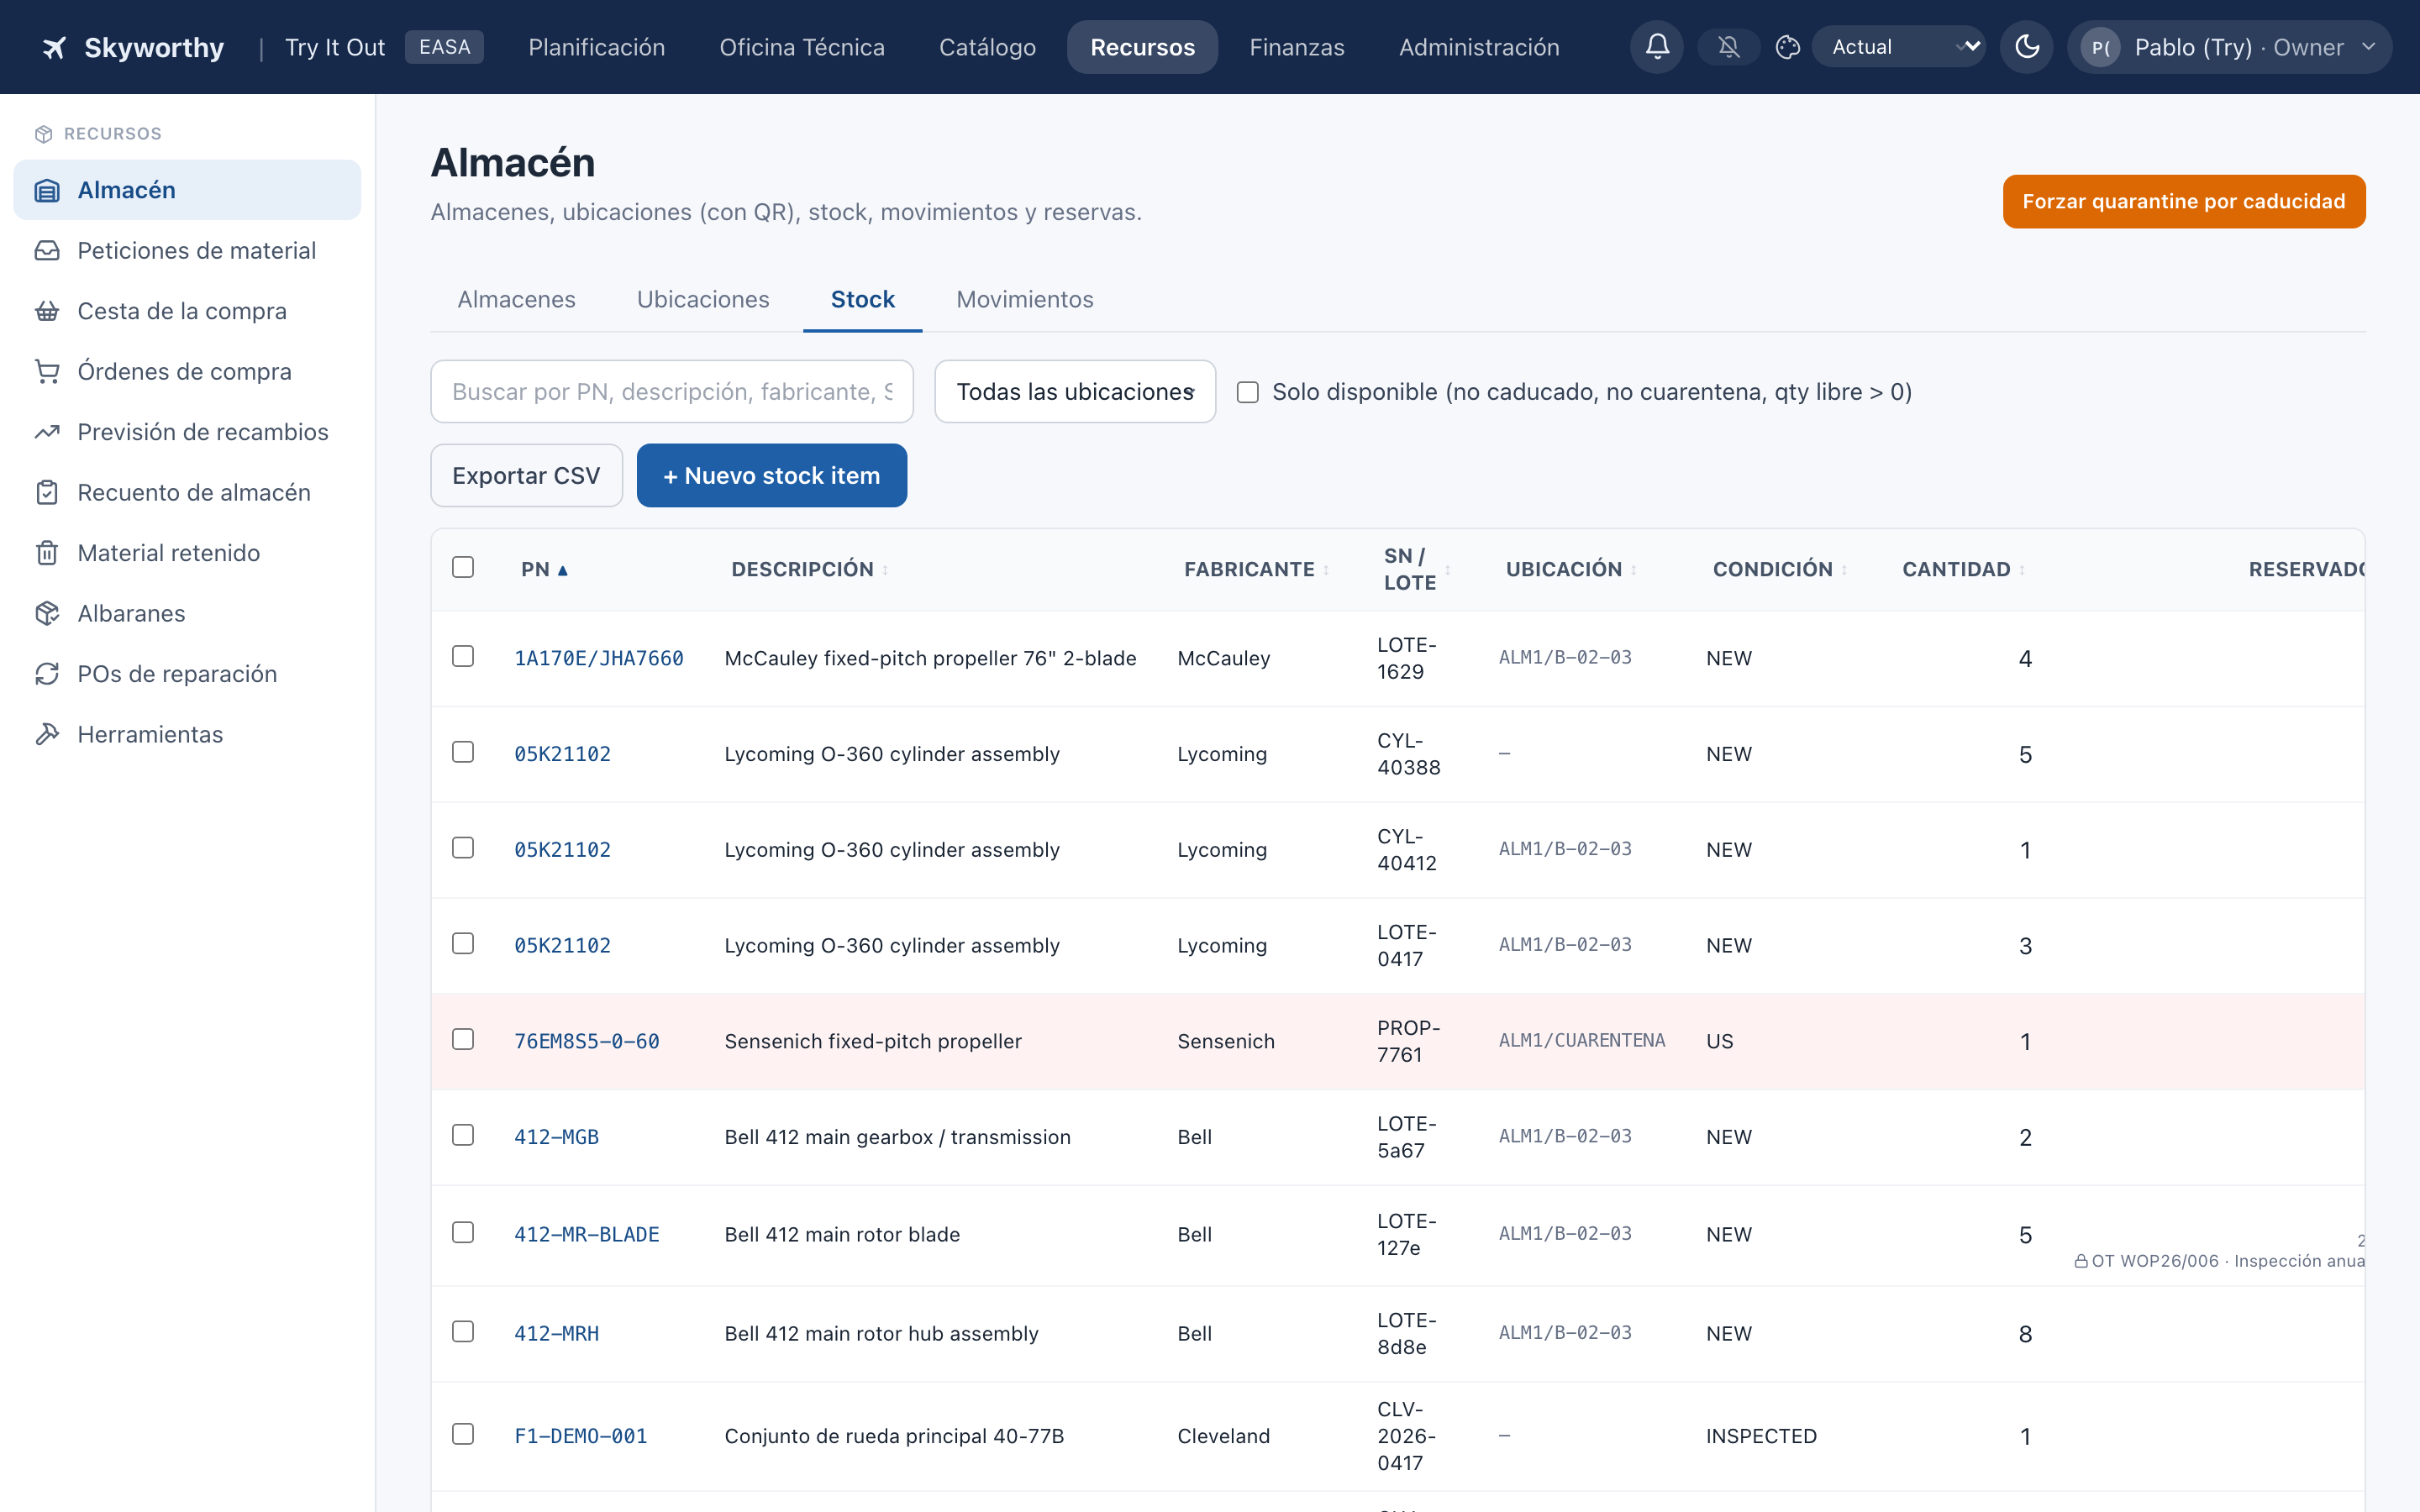Open the notifications bell icon
The height and width of the screenshot is (1512, 2420).
(1657, 47)
